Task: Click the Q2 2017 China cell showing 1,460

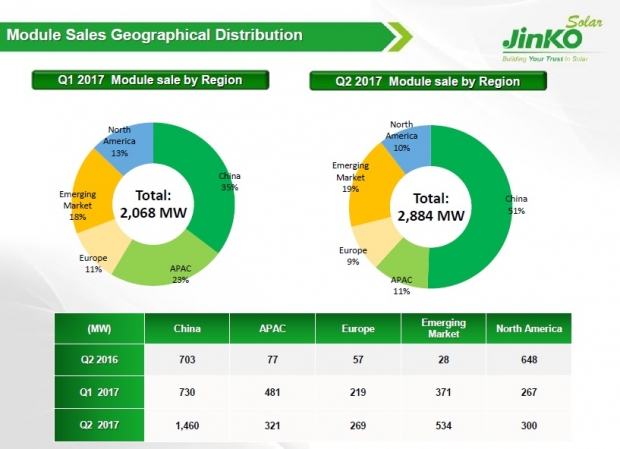Action: (187, 423)
